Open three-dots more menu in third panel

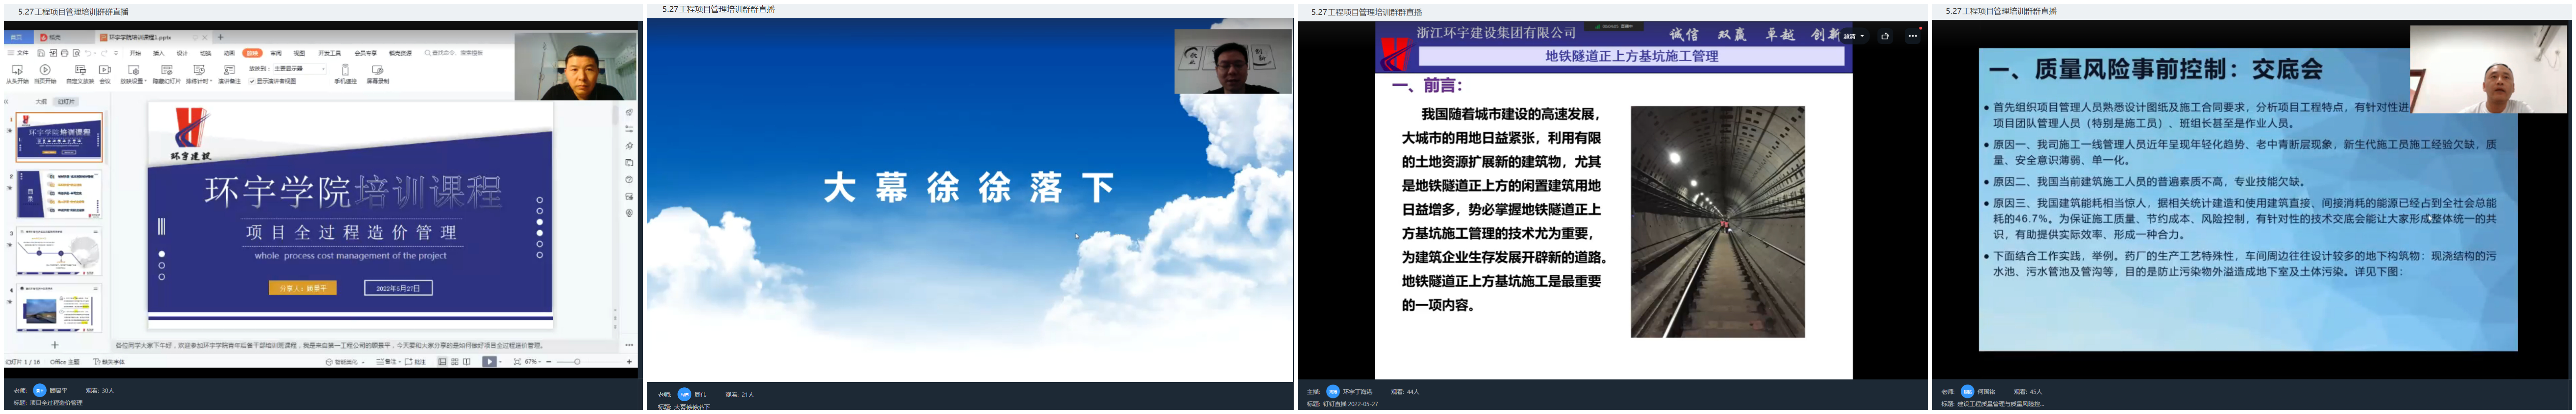[1912, 36]
